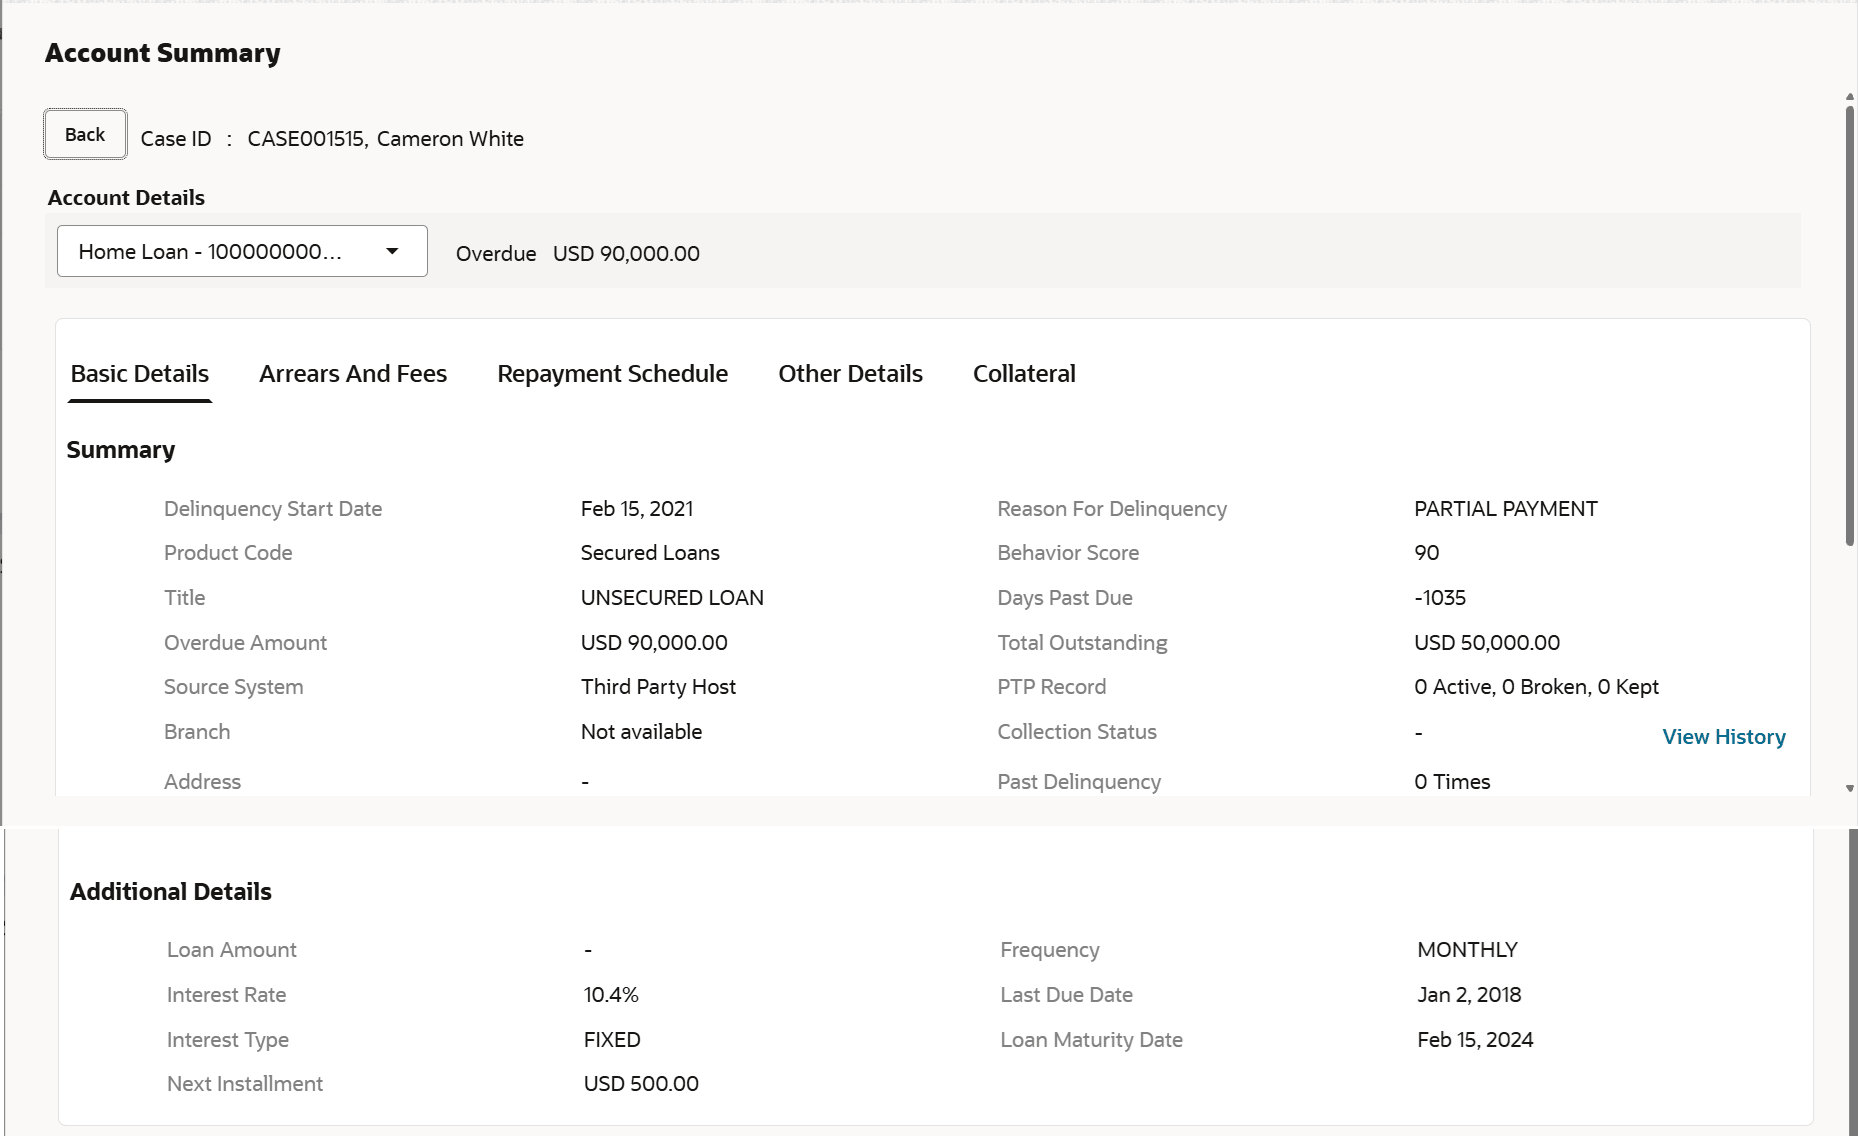Click the Behavior Score value 90
1858x1136 pixels.
1427,553
